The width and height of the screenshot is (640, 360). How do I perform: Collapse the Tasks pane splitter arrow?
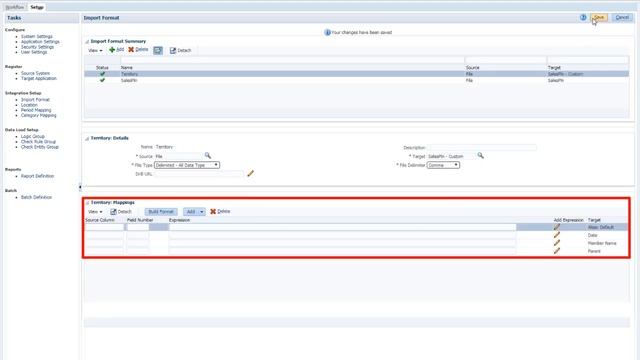(80, 187)
